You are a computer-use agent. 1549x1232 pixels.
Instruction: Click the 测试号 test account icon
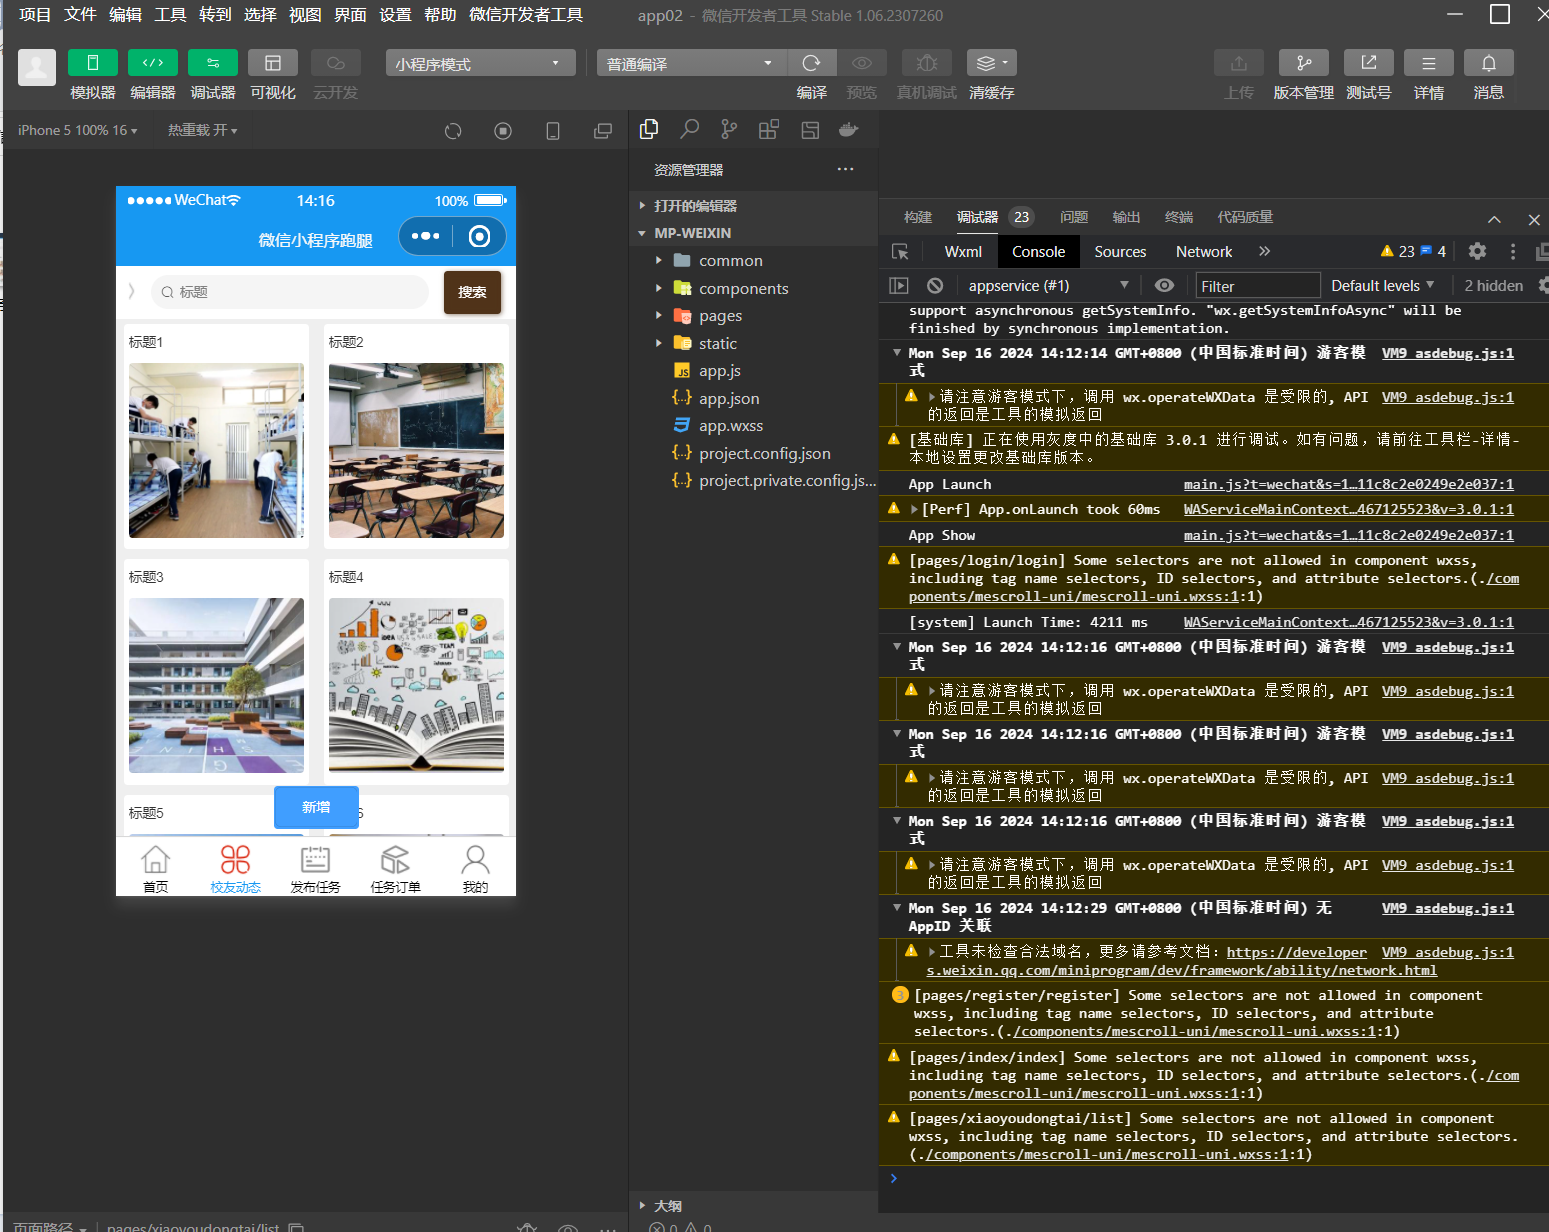[x=1368, y=63]
